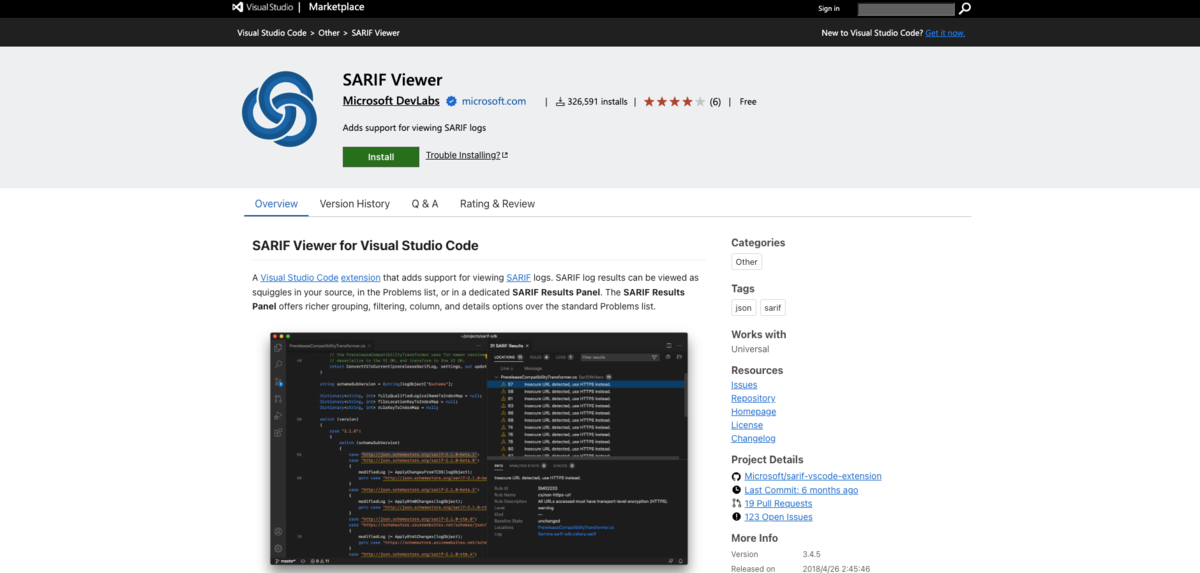Click the issues icon beside 123 Open Issues
The width and height of the screenshot is (1200, 573).
point(736,517)
